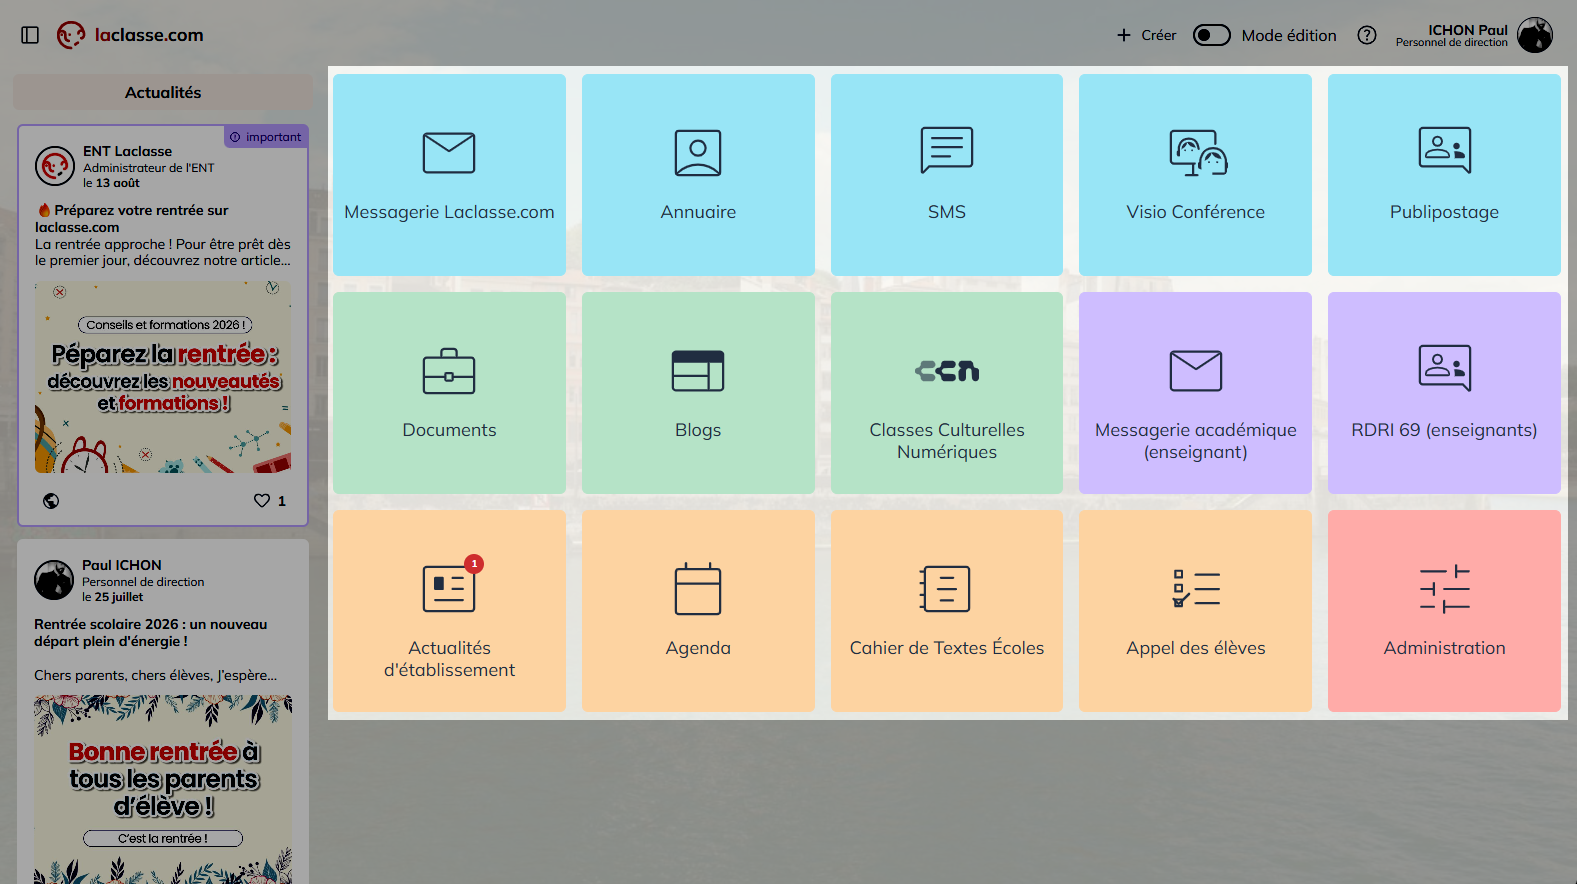Toggle Mode édition switch
This screenshot has height=884, width=1577.
coord(1212,35)
